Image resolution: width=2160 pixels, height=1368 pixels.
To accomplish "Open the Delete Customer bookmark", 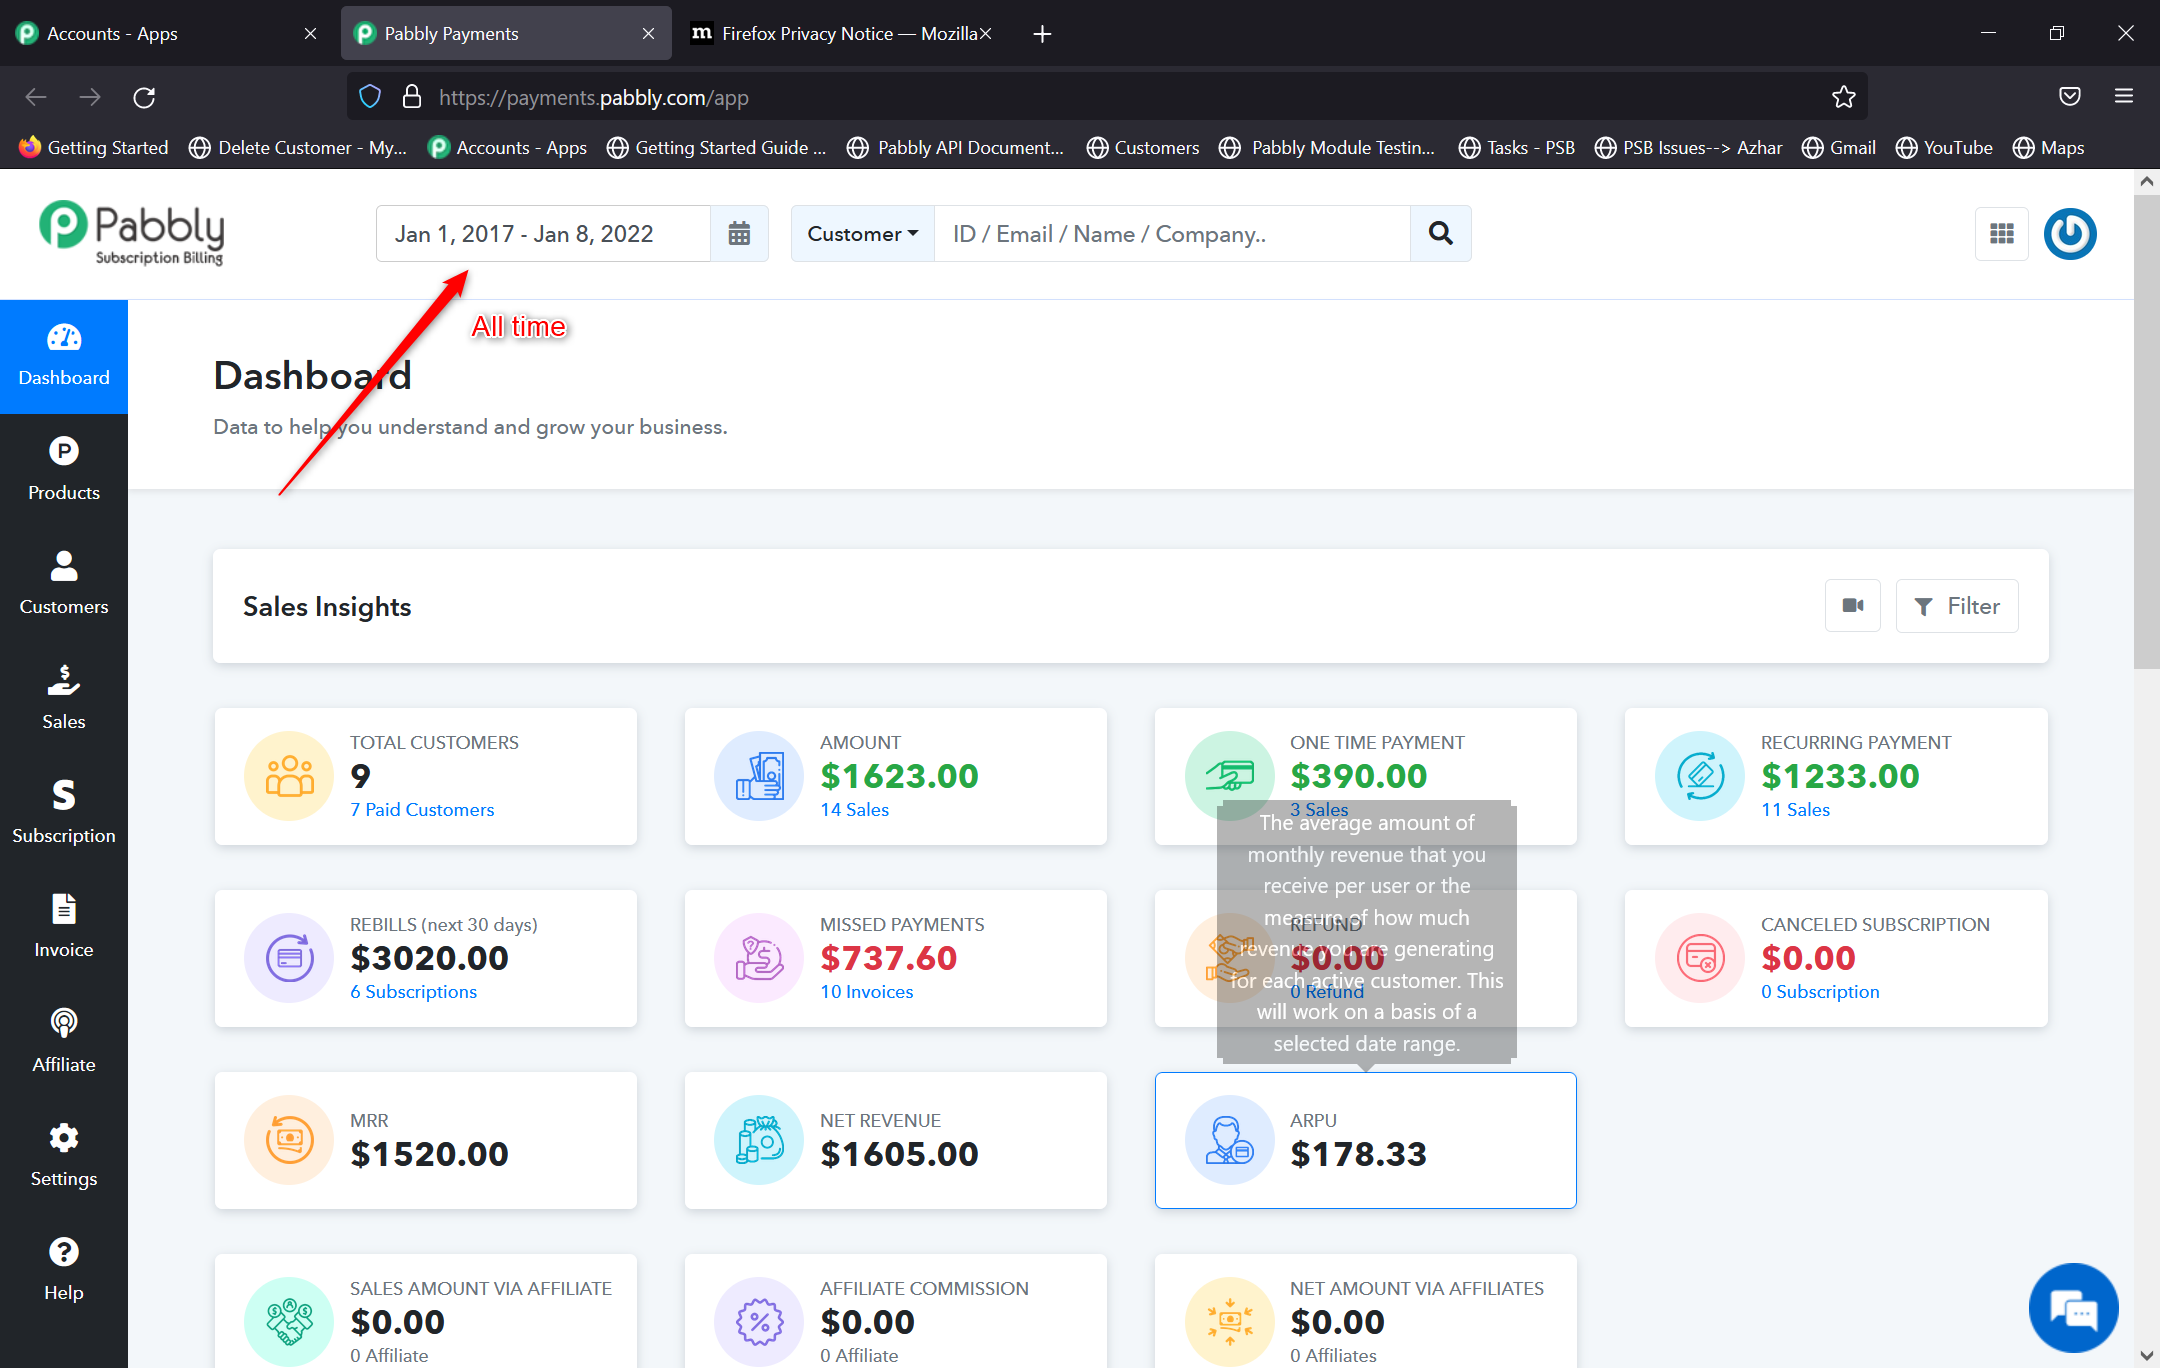I will 297,148.
